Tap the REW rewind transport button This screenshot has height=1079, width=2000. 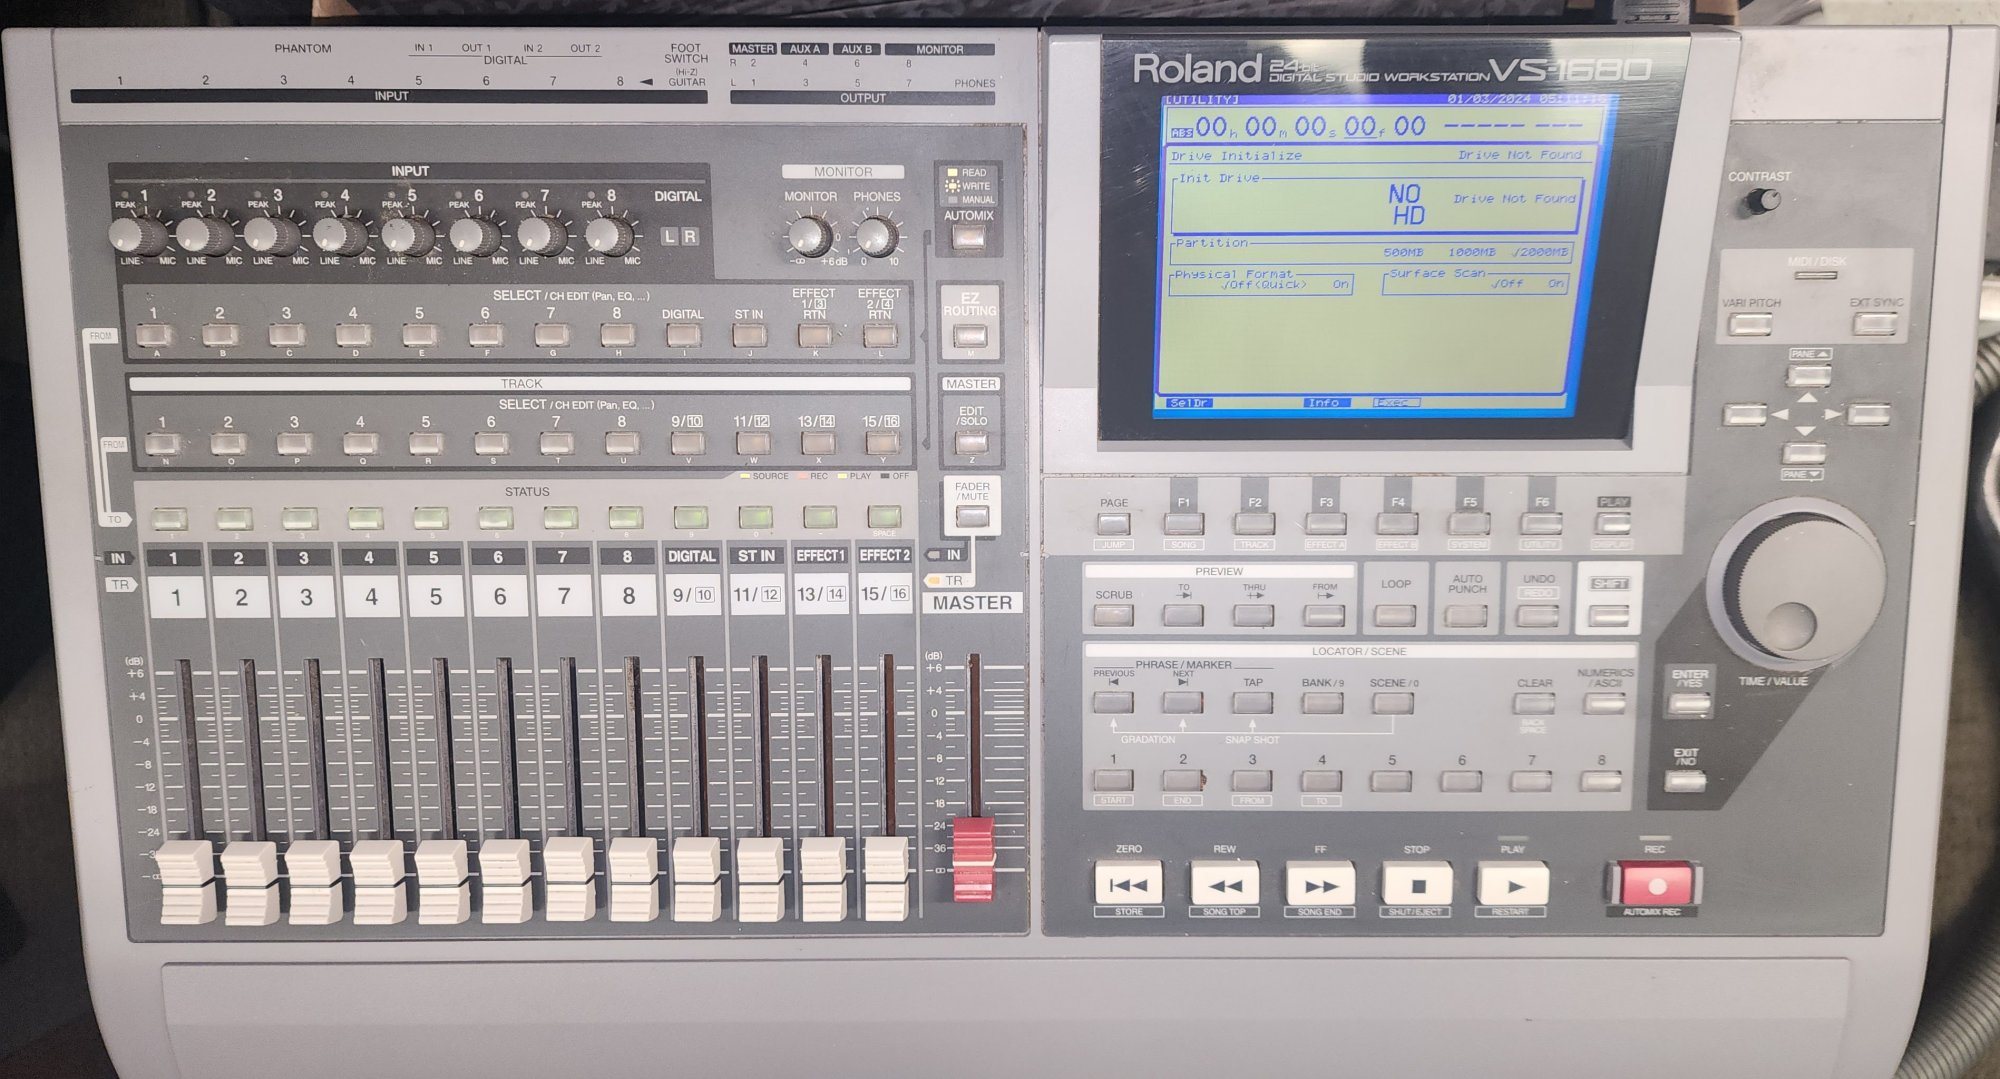[1224, 884]
